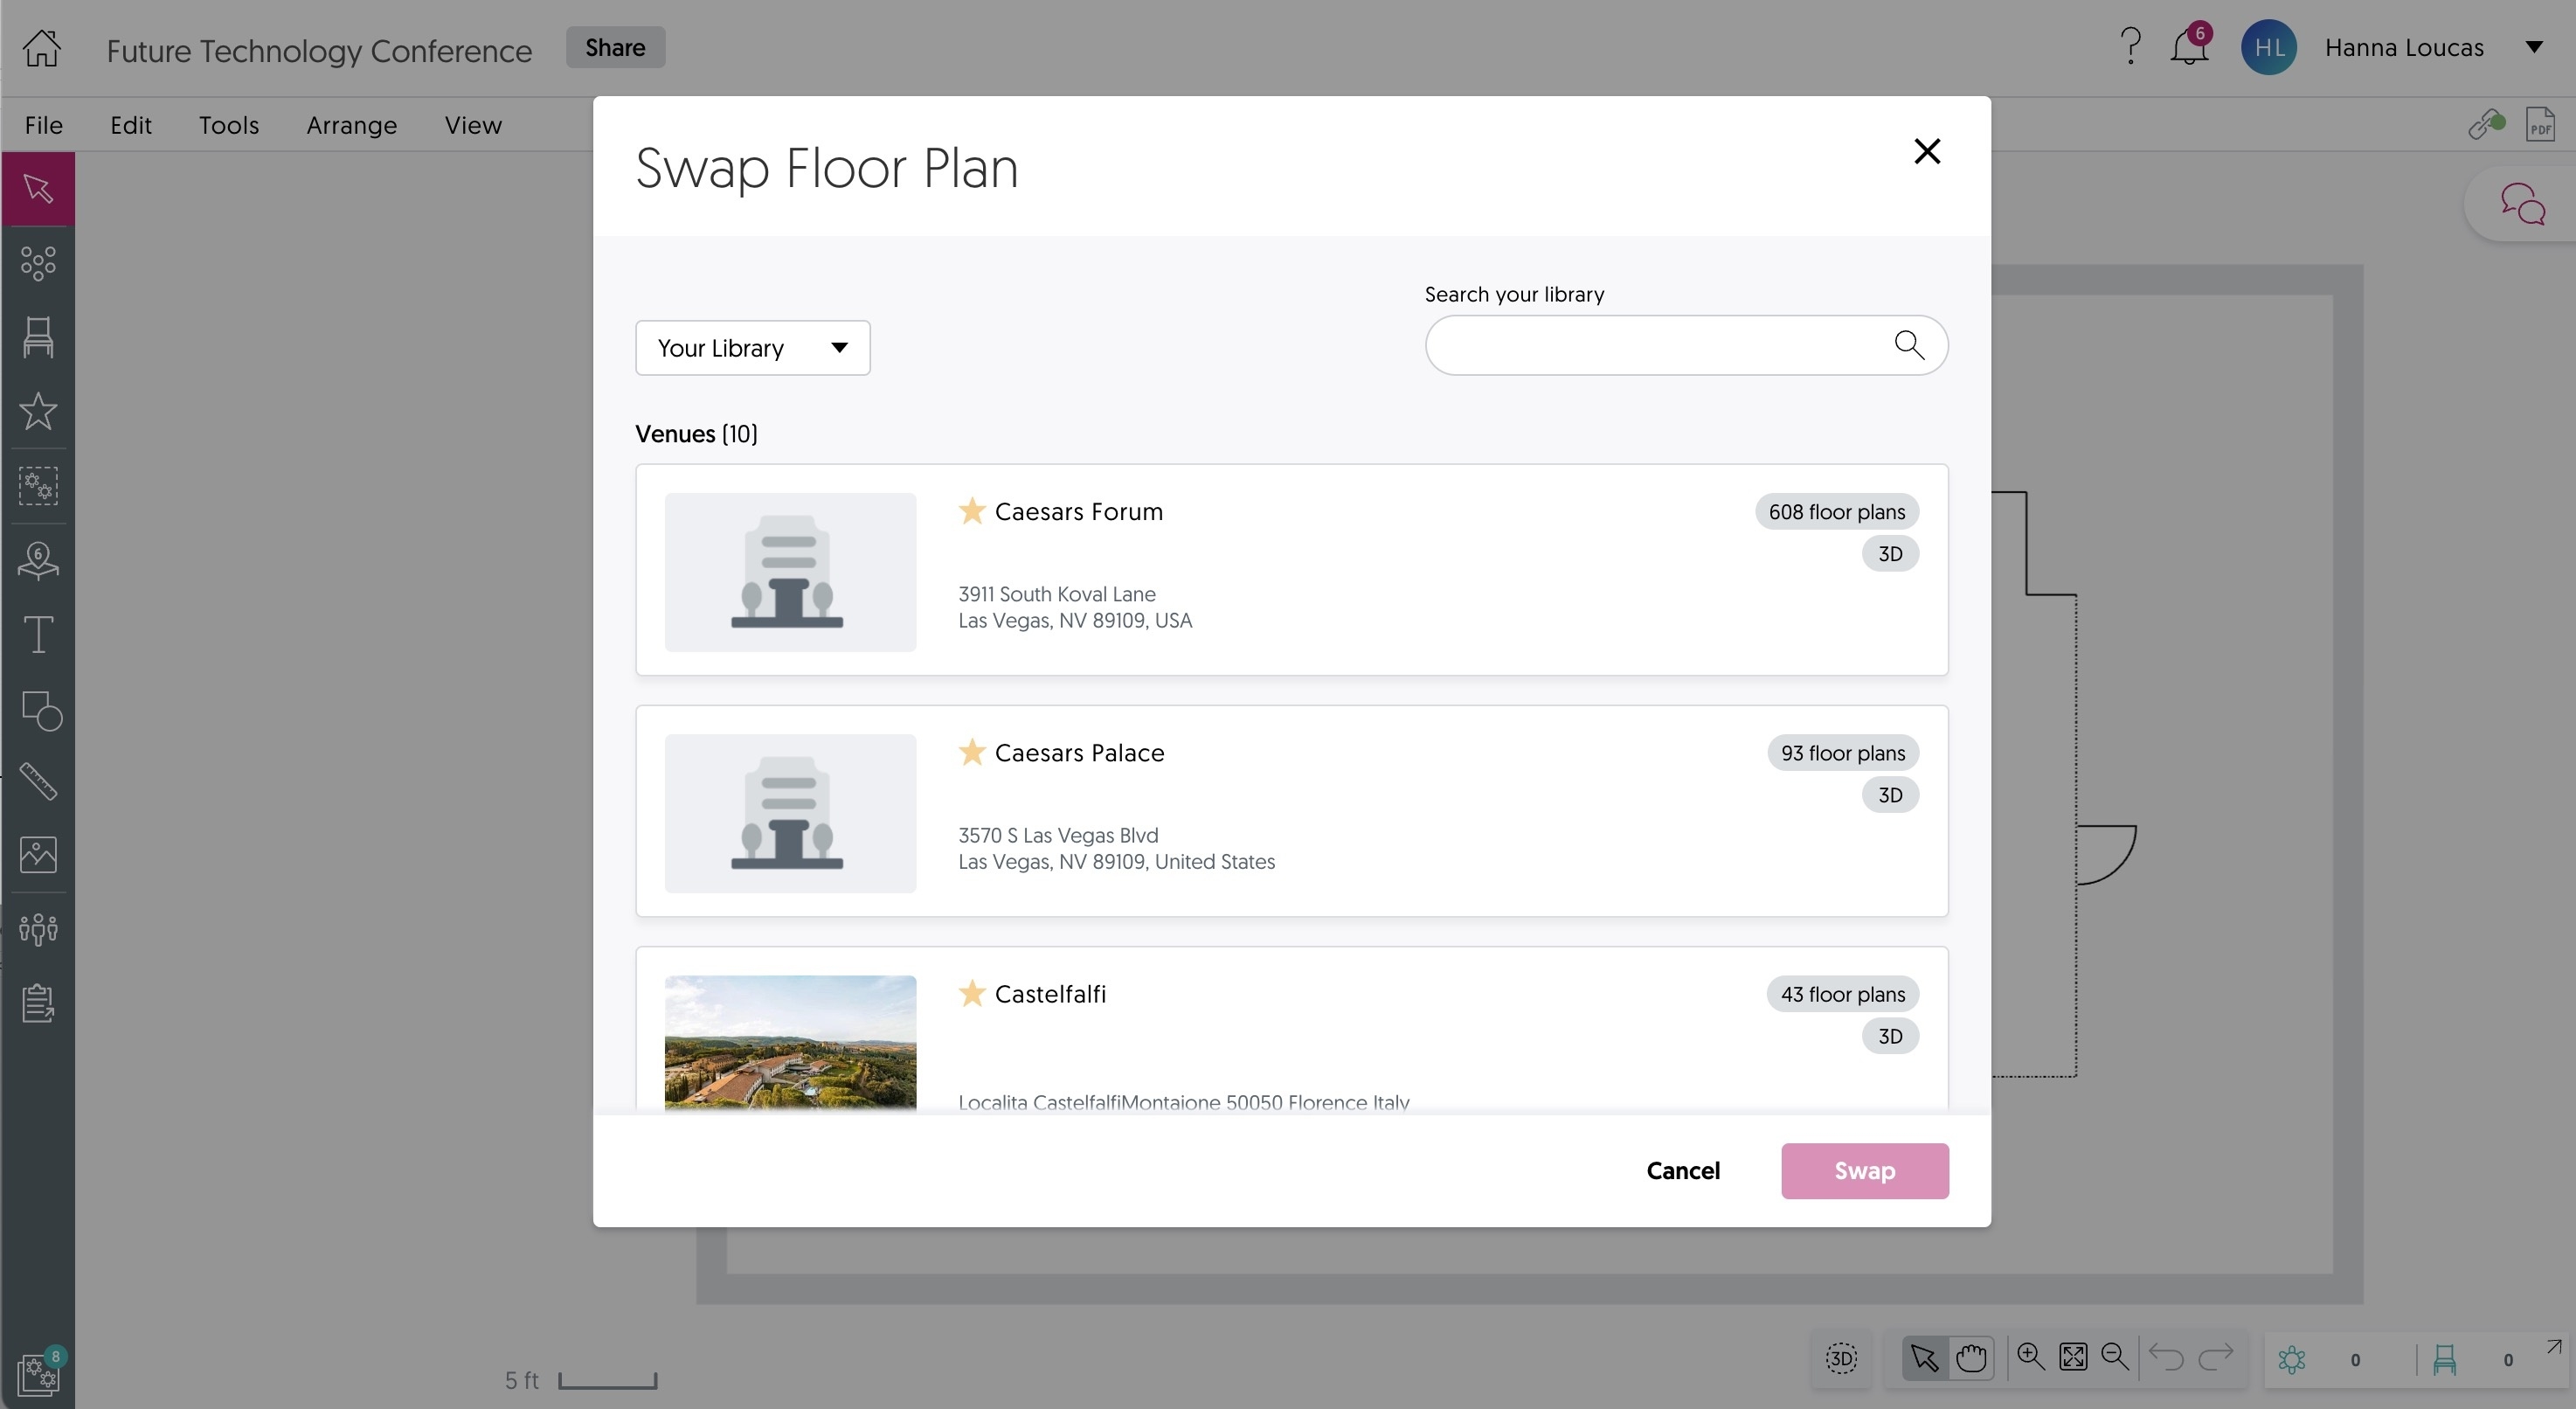Viewport: 2576px width, 1409px height.
Task: Click the 608 floor plans badge
Action: 1836,511
